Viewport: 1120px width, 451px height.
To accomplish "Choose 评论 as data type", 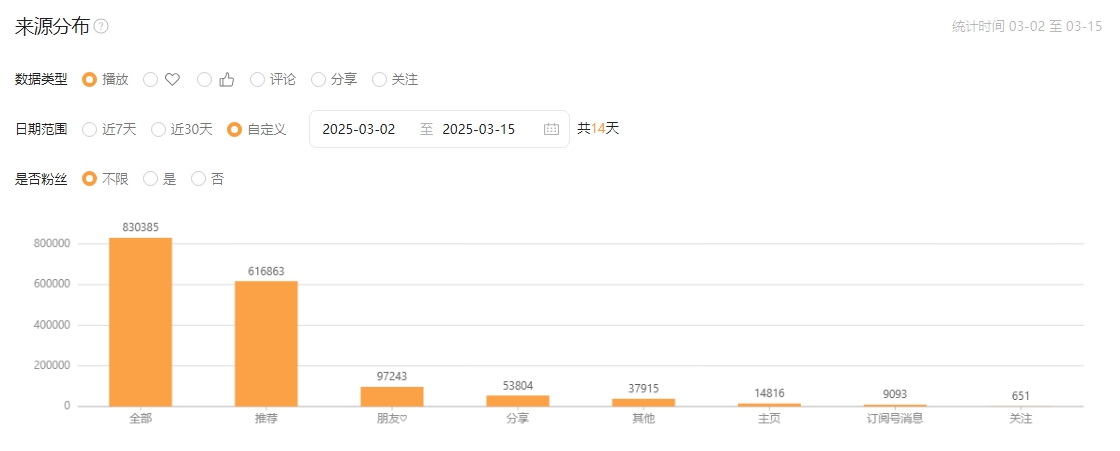I will 258,79.
